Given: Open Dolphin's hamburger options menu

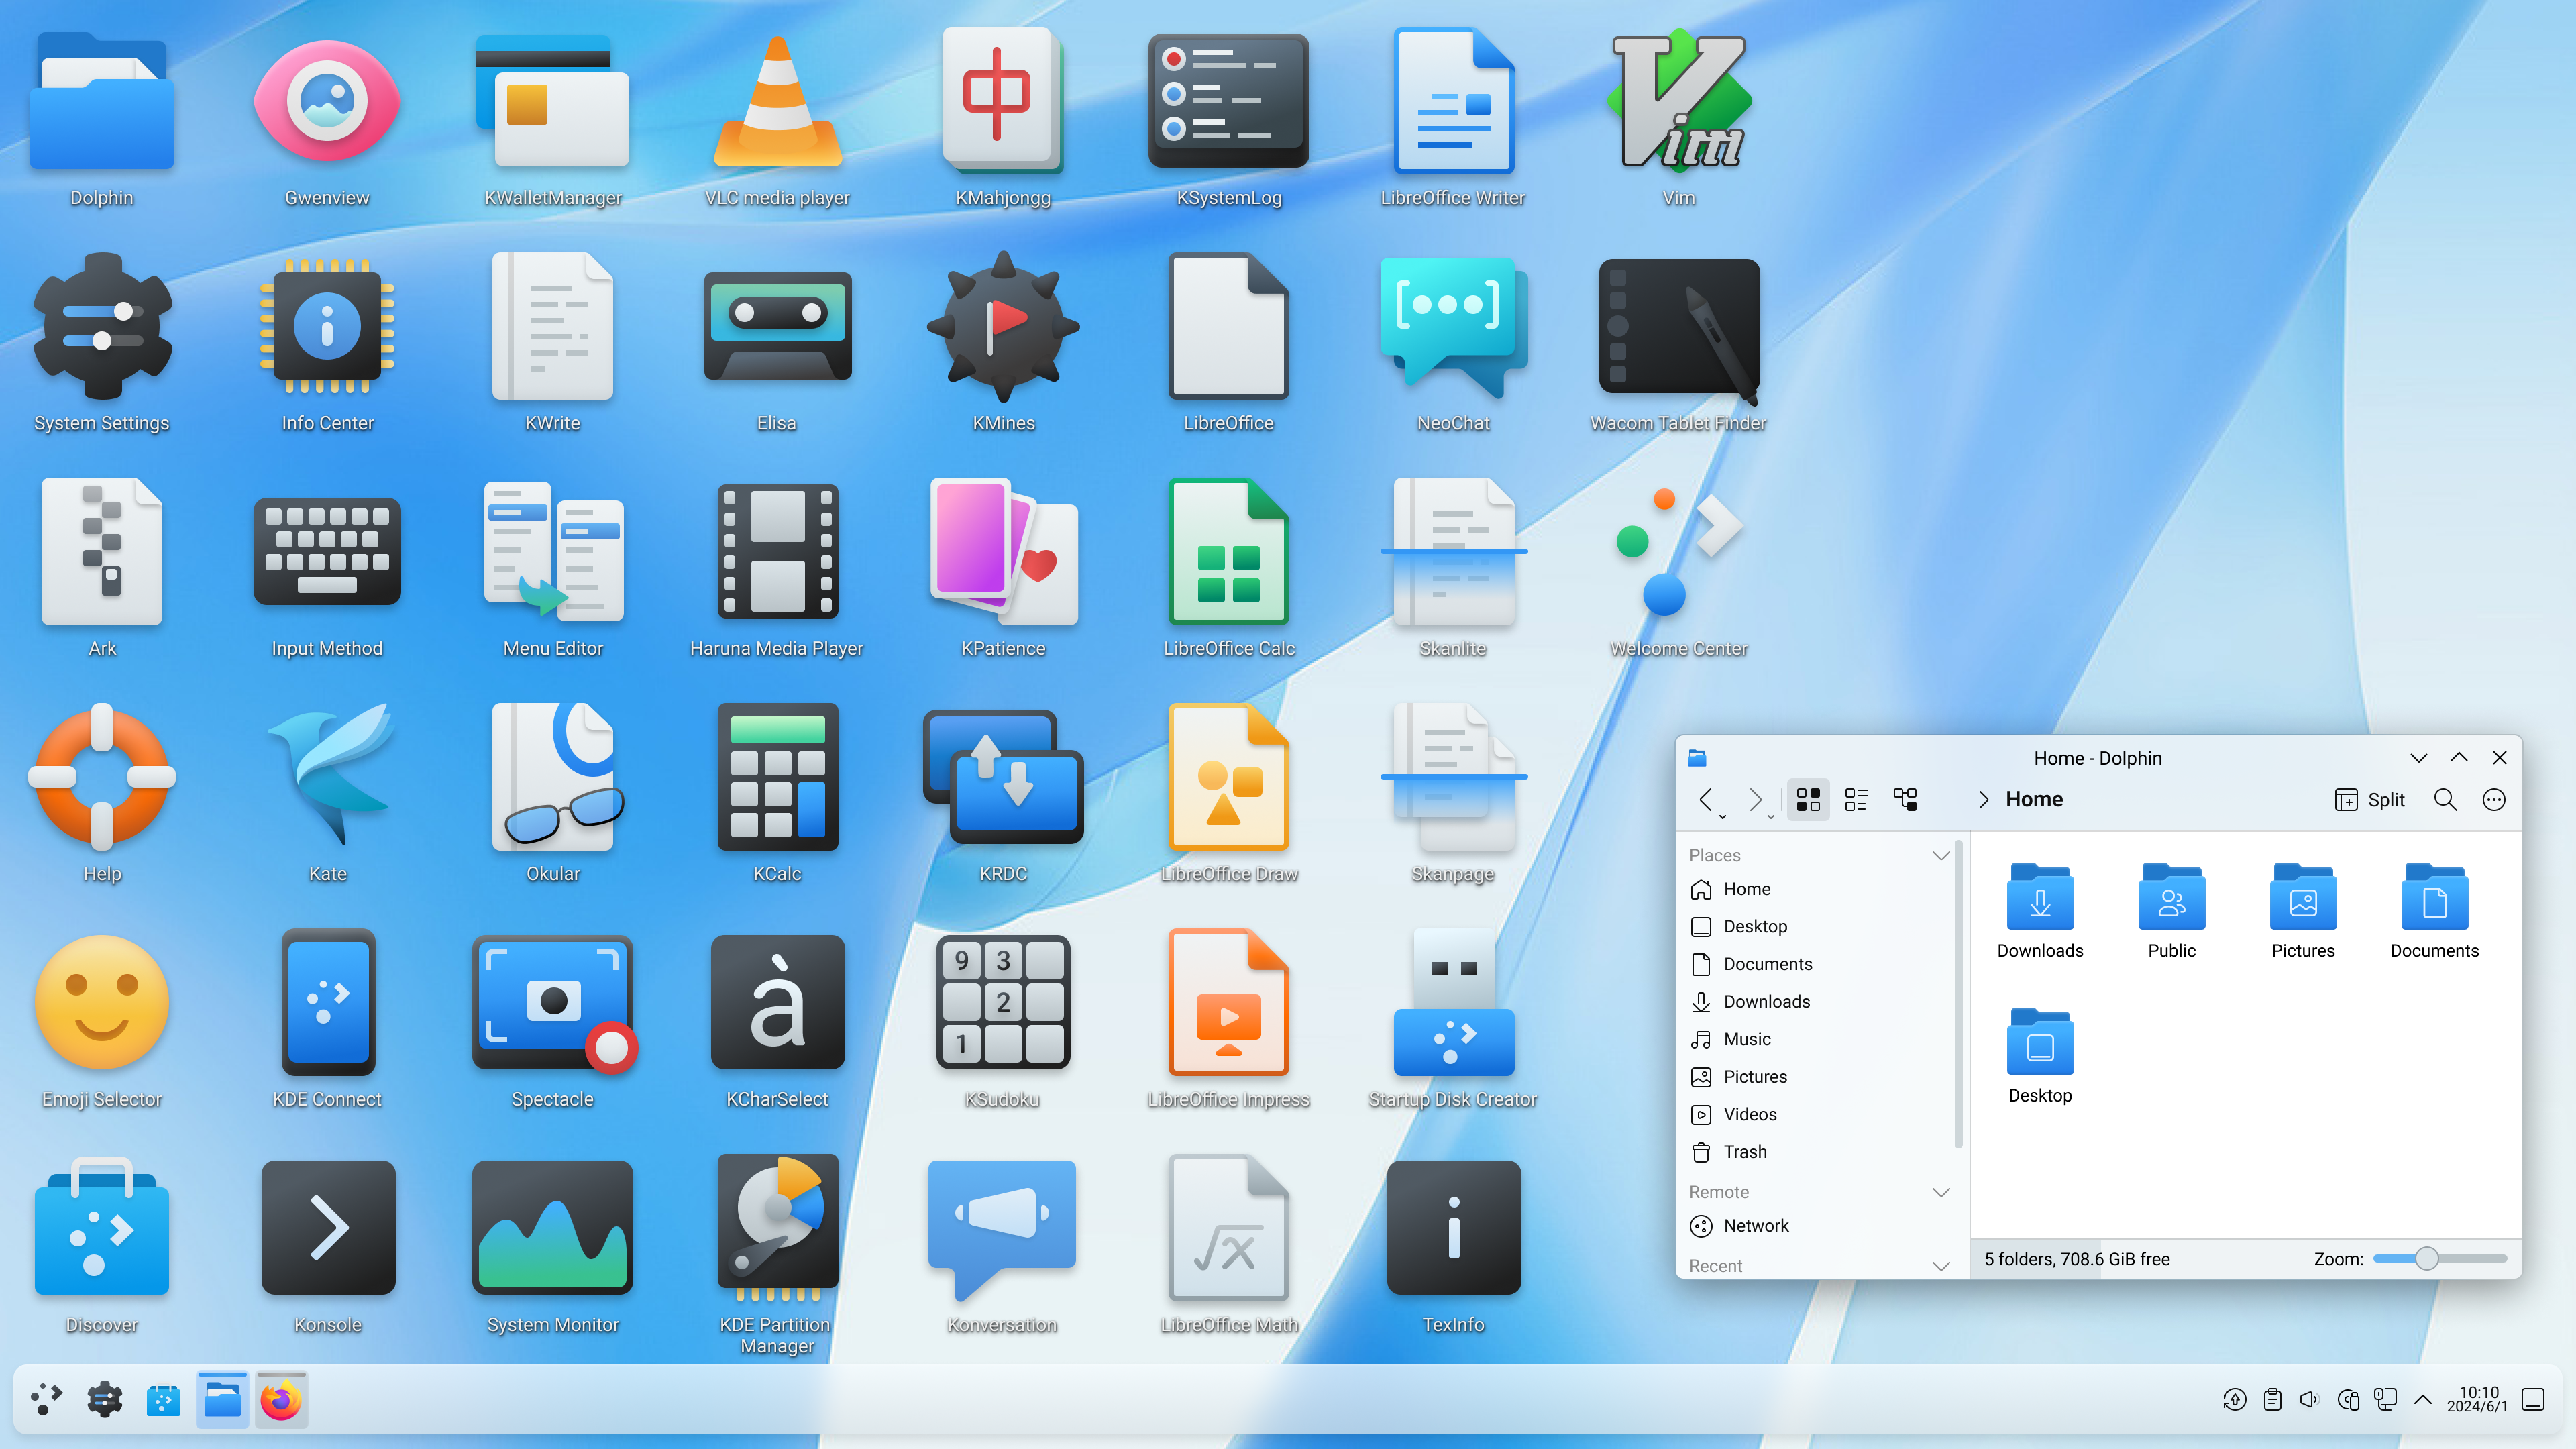Looking at the screenshot, I should [2494, 799].
